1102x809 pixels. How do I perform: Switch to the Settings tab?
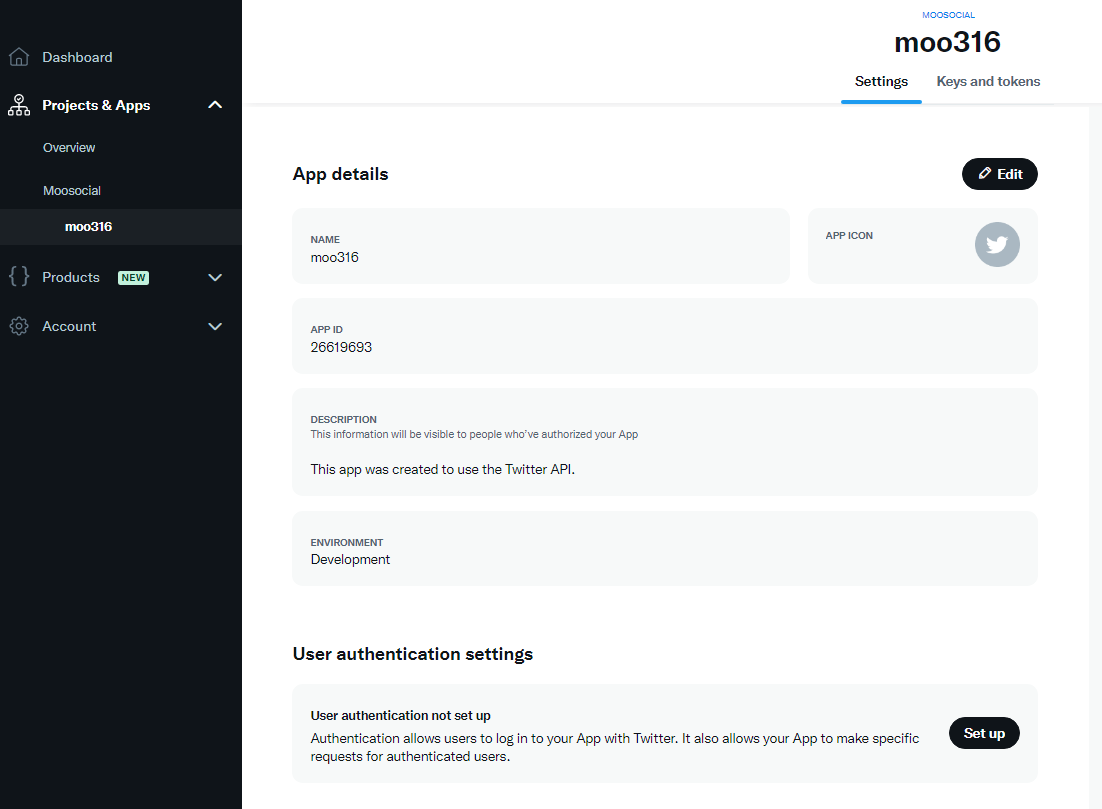tap(881, 82)
